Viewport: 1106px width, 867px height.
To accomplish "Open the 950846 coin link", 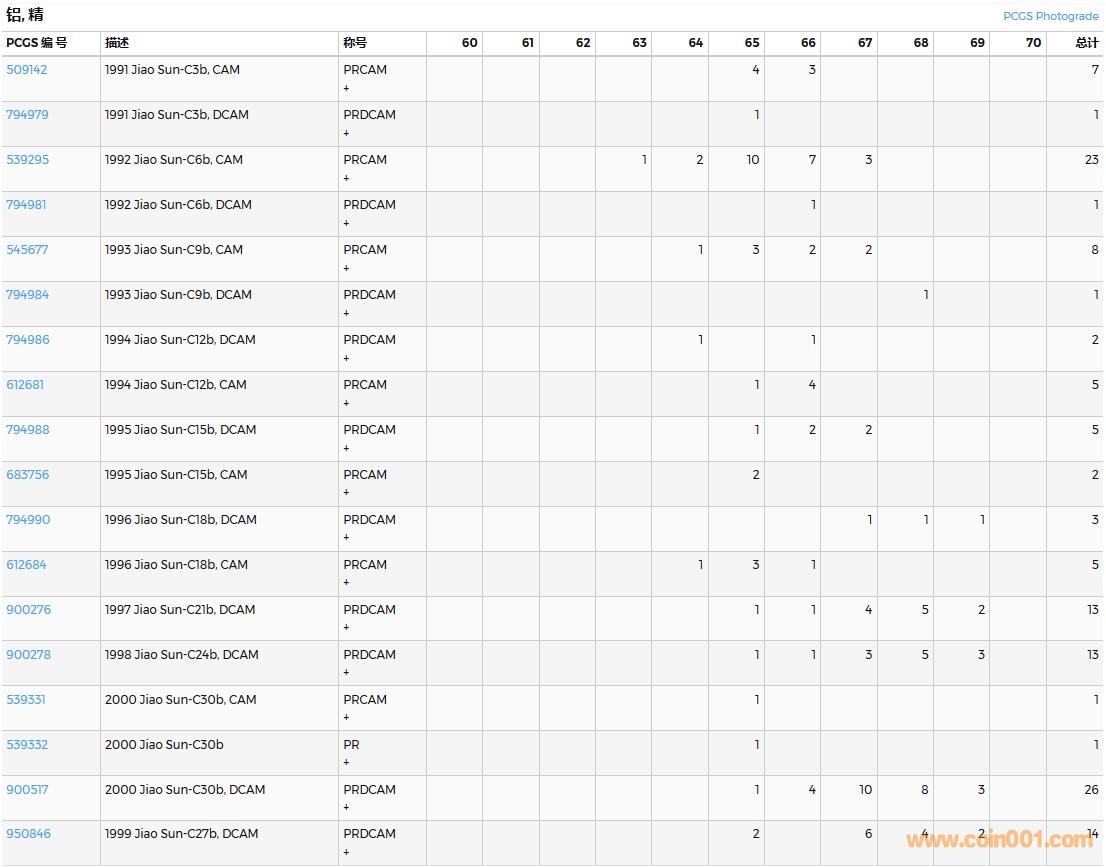I will 28,834.
